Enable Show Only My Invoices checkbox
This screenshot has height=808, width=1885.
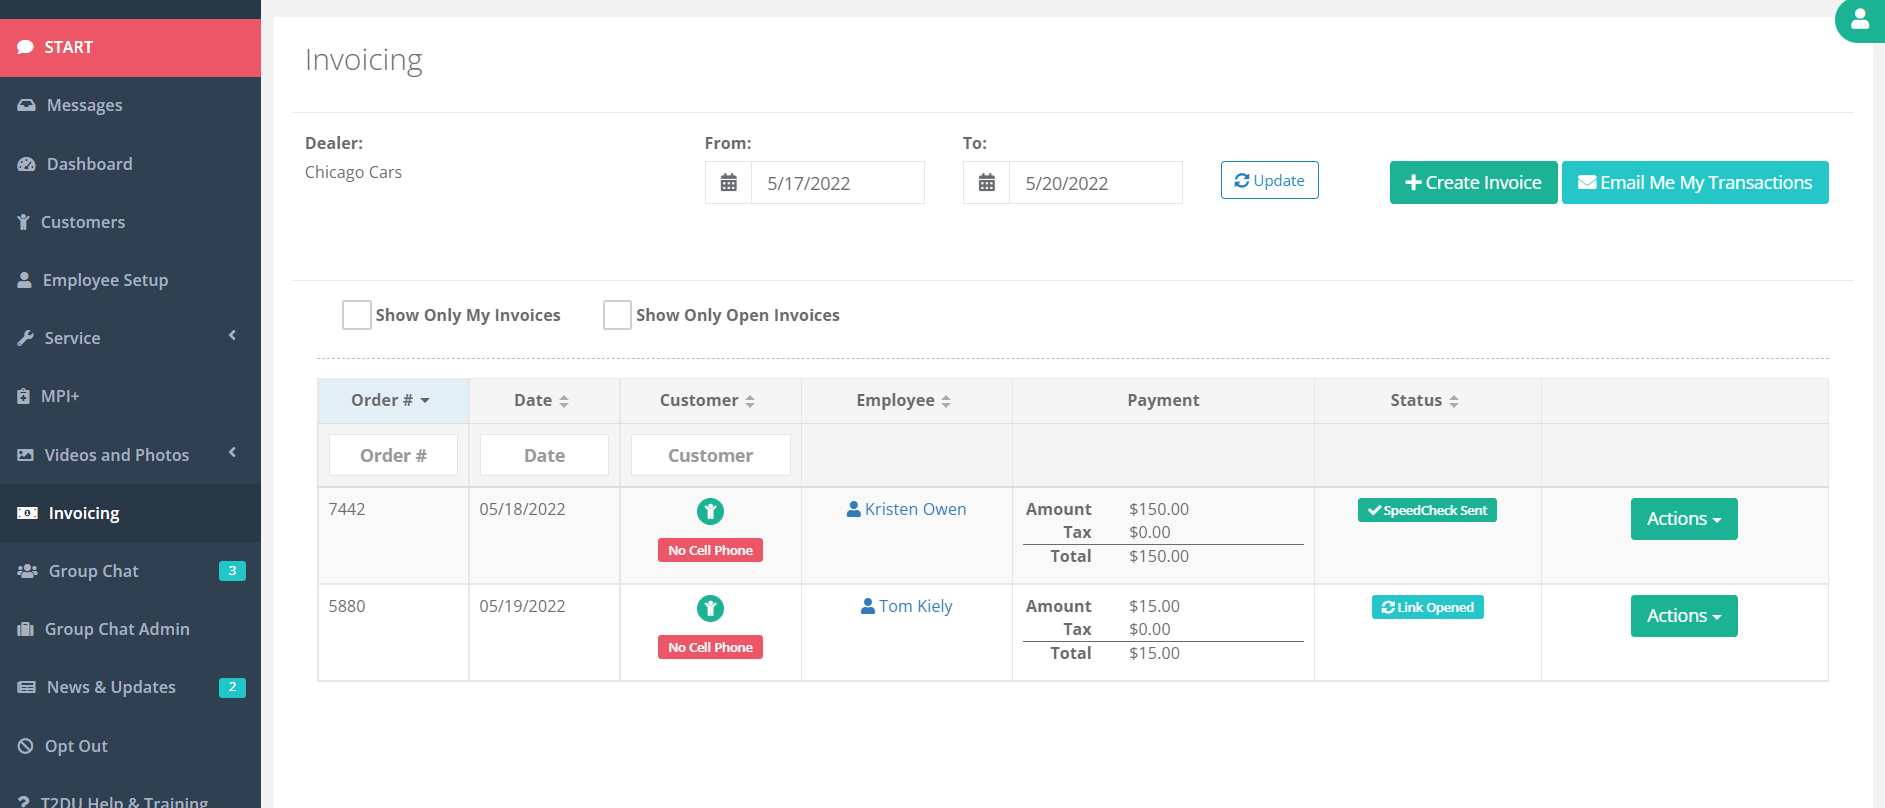pos(357,315)
